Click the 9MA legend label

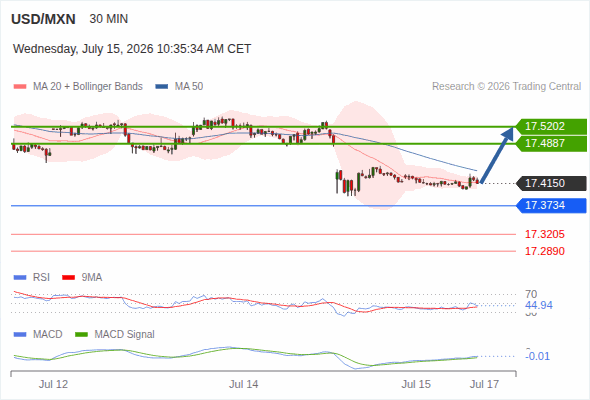click(x=92, y=278)
